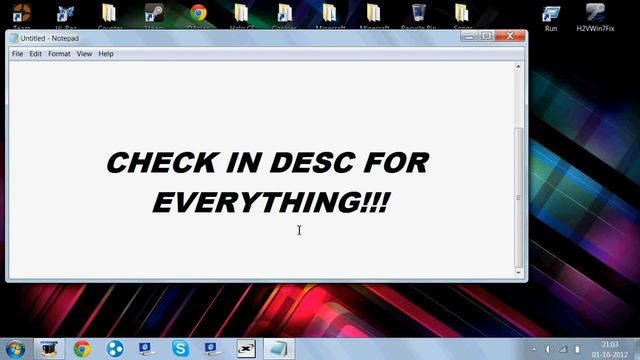
Task: Click the Show Desktop strip beside the clock
Action: click(x=636, y=349)
